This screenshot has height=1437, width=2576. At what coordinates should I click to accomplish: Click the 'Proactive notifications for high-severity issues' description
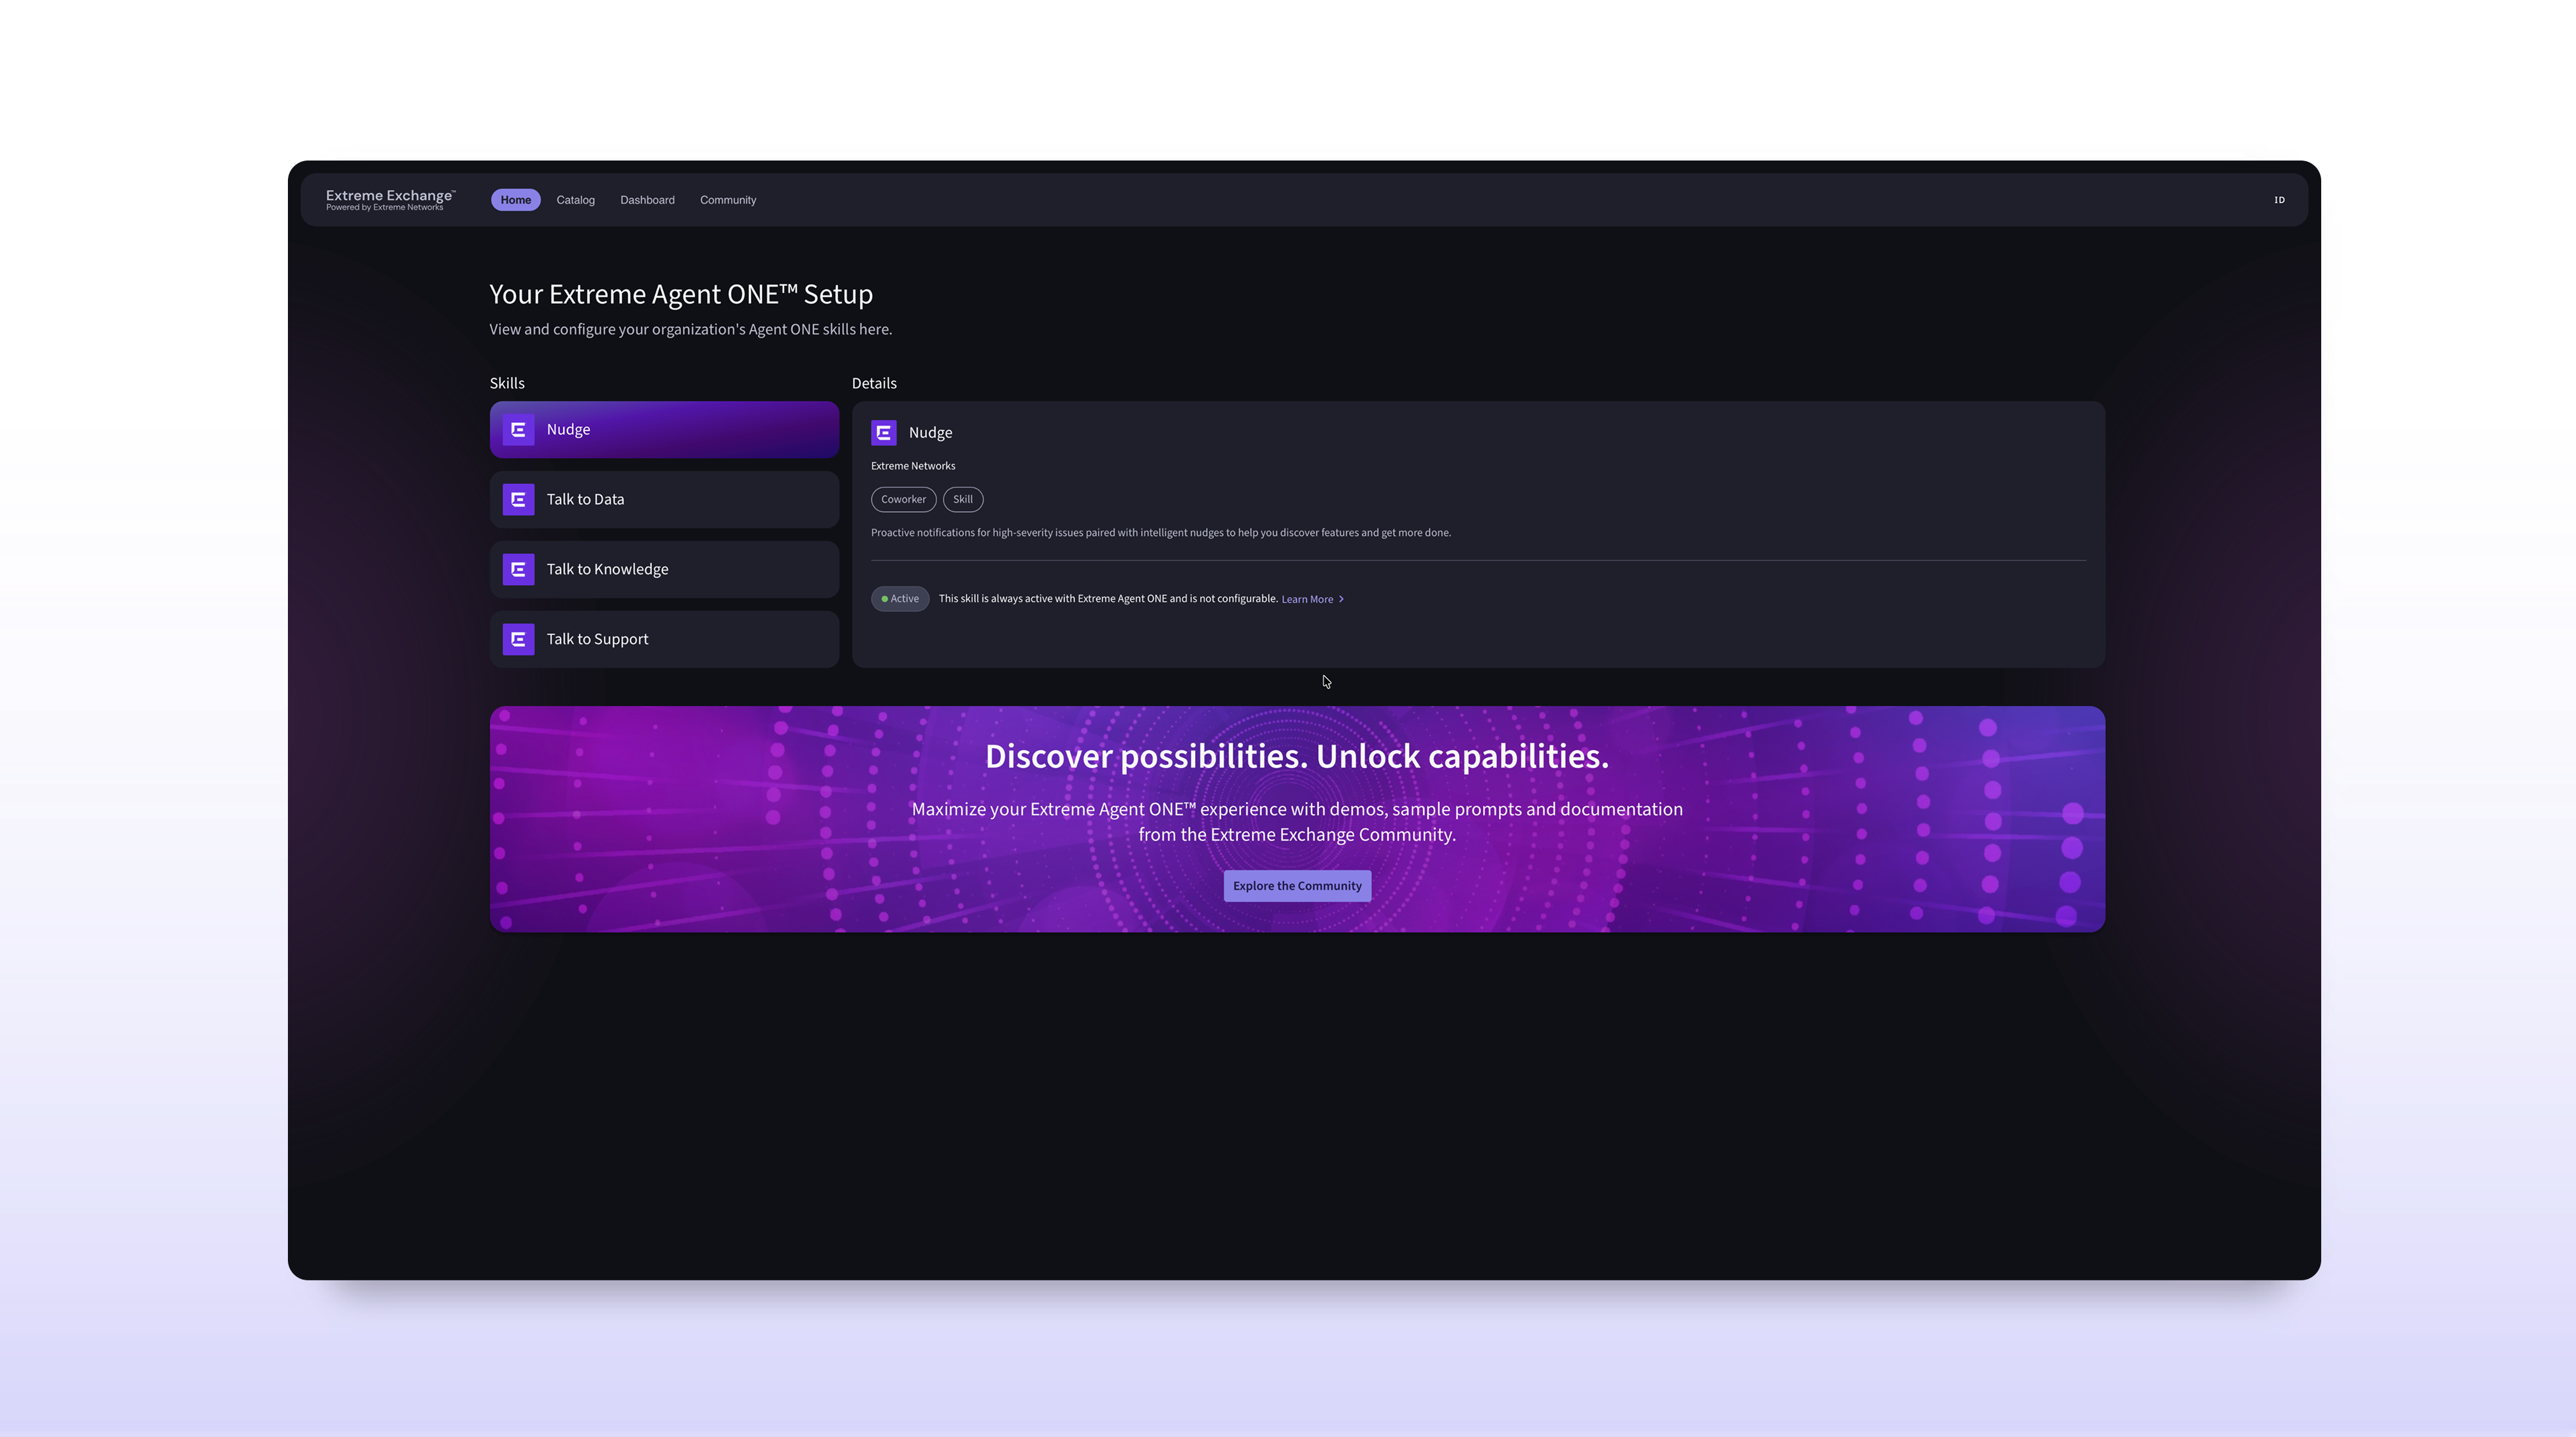click(1161, 532)
